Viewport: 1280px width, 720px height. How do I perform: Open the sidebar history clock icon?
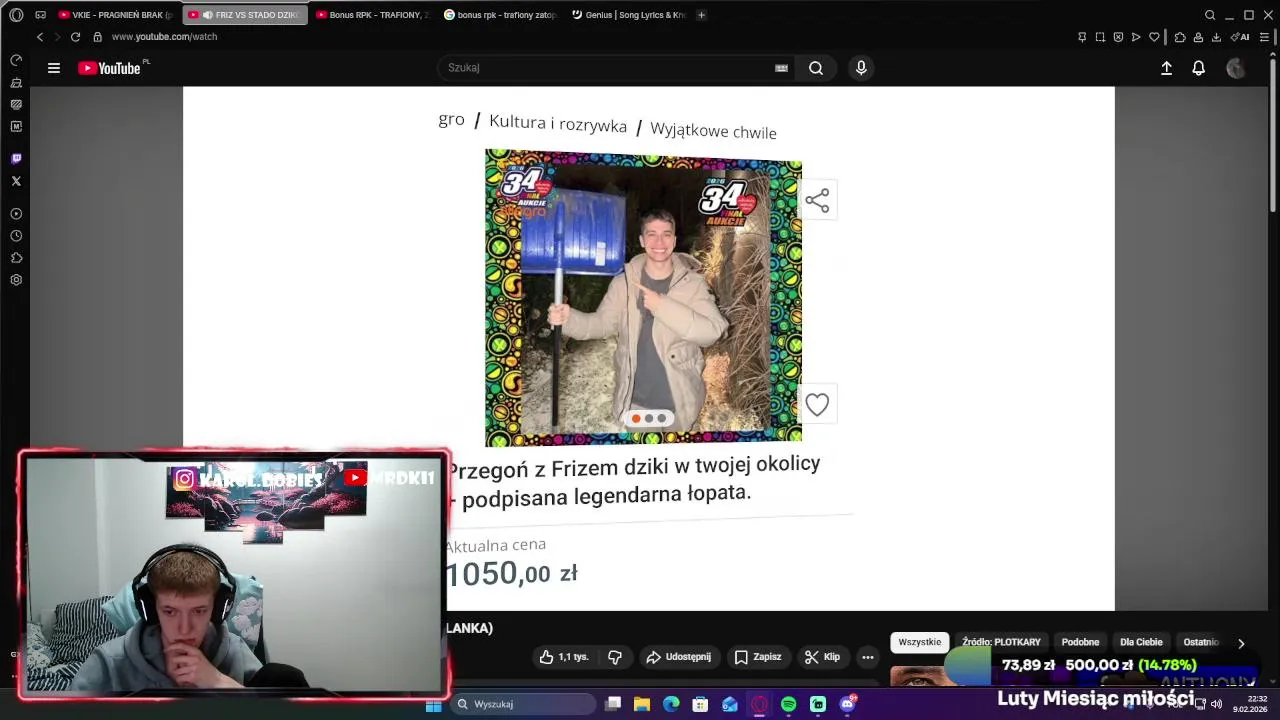(16, 236)
